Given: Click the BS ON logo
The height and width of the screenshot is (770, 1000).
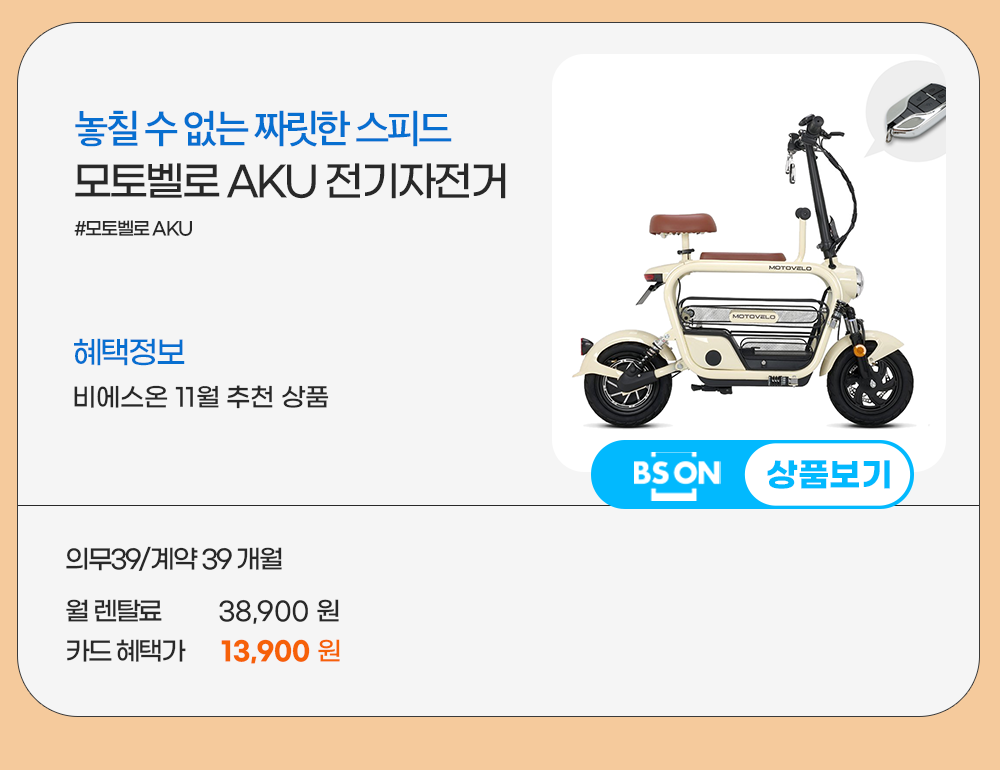Looking at the screenshot, I should click(676, 475).
